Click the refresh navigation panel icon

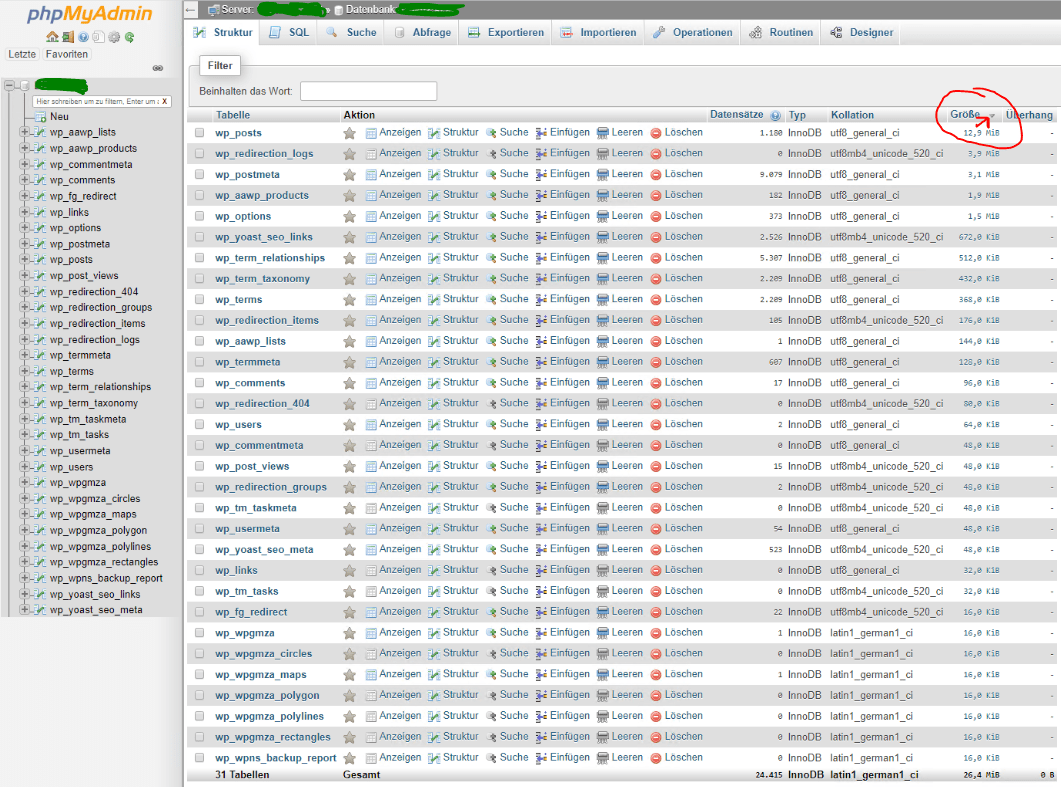pyautogui.click(x=128, y=37)
